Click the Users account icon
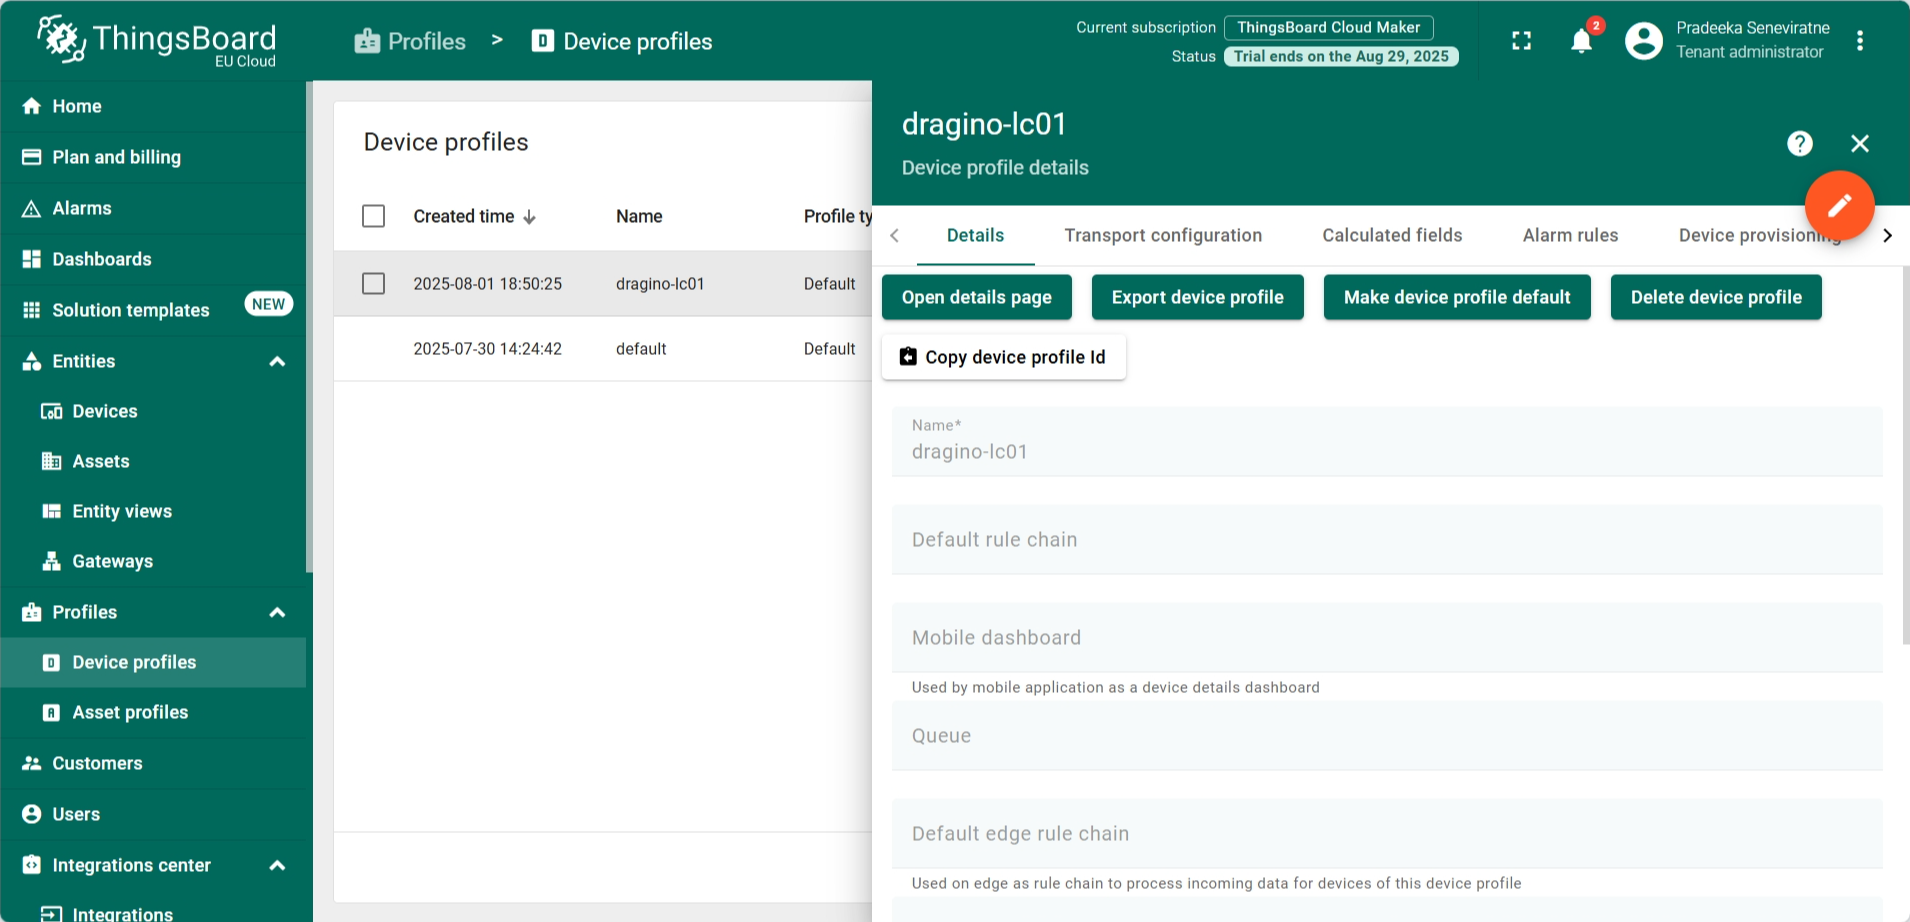1910x922 pixels. 32,814
